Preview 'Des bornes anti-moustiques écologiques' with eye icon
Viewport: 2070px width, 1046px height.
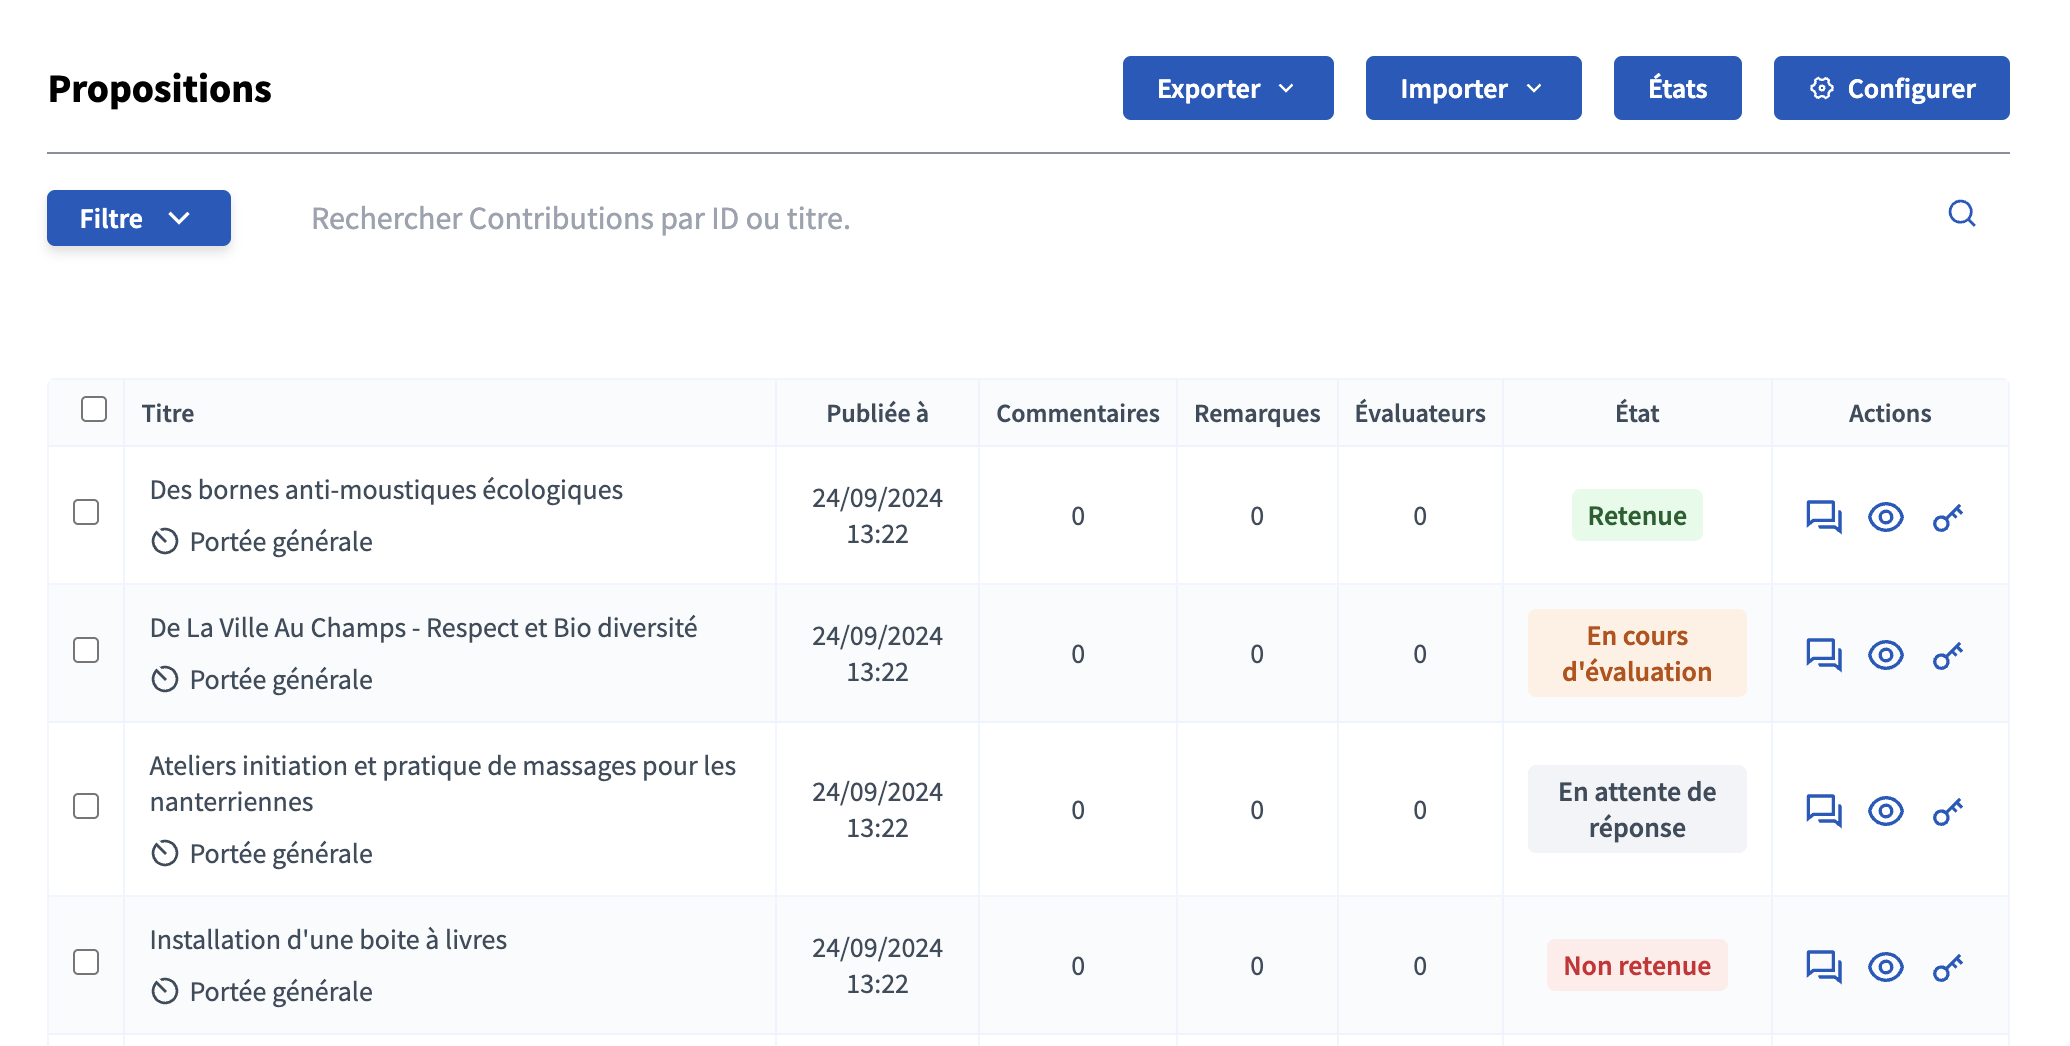(x=1886, y=517)
